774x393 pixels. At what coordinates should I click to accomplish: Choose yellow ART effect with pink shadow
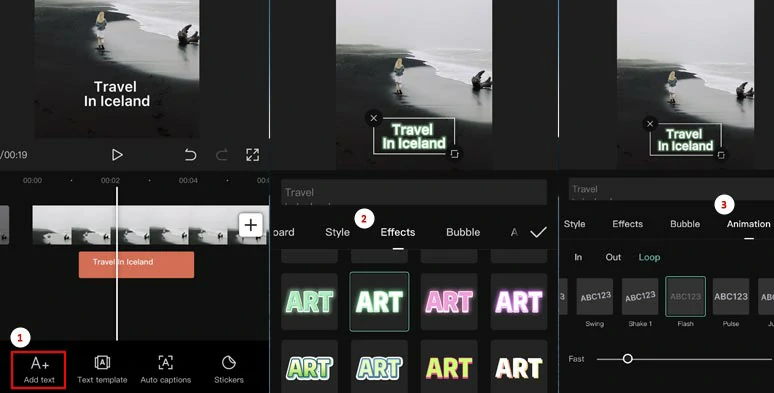tap(449, 366)
